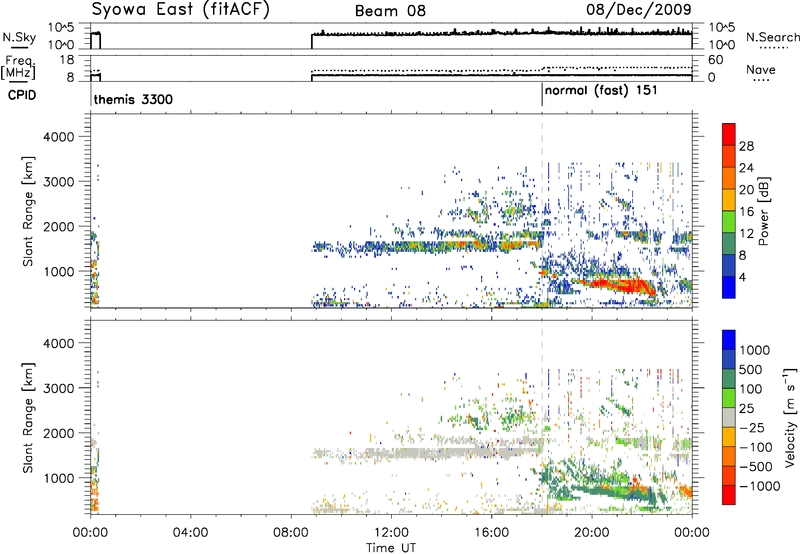Click the 'Syowa East (fitACF)' title text
Viewport: 800px width, 554px height.
[181, 10]
